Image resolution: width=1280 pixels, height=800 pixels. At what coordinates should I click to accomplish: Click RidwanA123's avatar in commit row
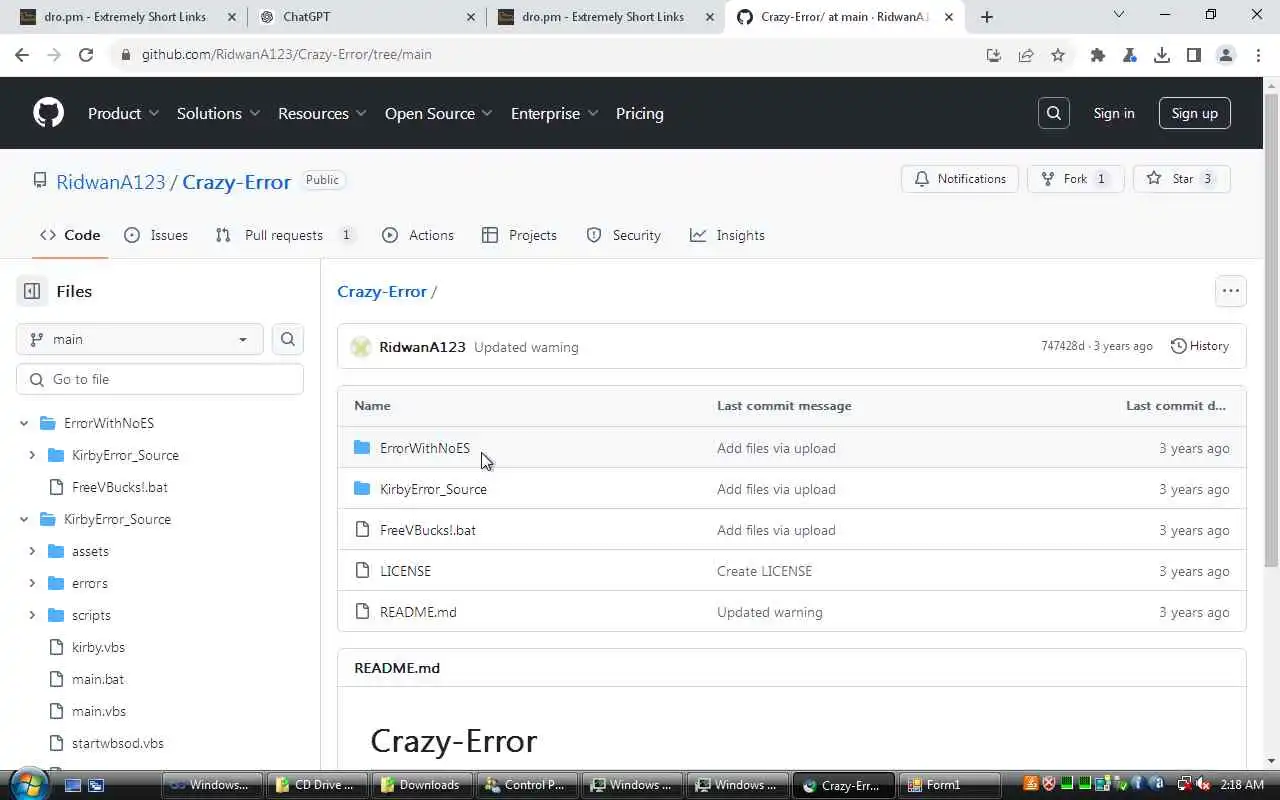(x=361, y=347)
